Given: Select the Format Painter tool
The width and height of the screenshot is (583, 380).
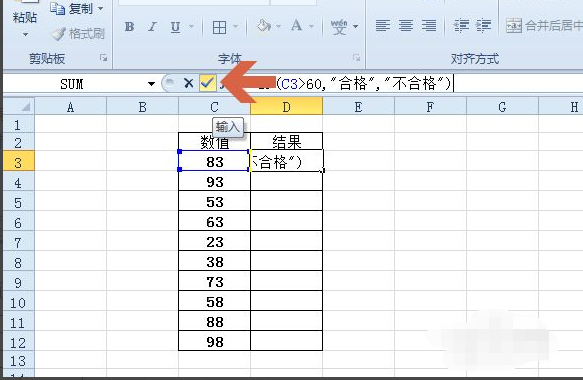Looking at the screenshot, I should 78,34.
